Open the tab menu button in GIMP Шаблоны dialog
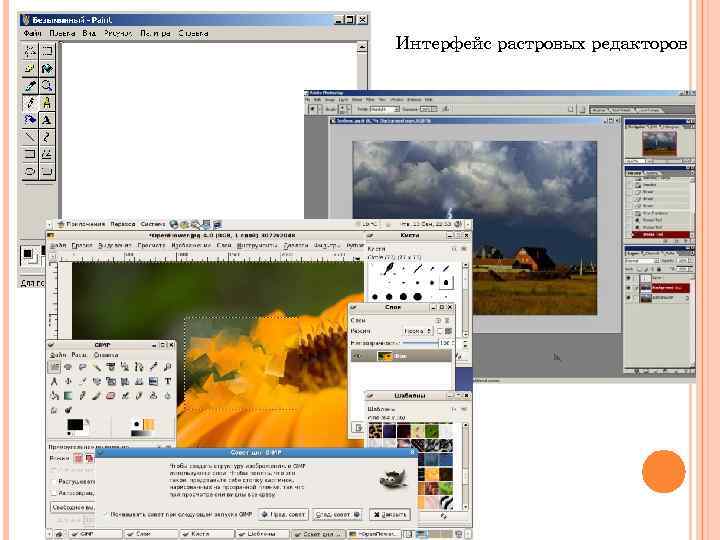Viewport: 720px width, 540px height. coord(454,408)
